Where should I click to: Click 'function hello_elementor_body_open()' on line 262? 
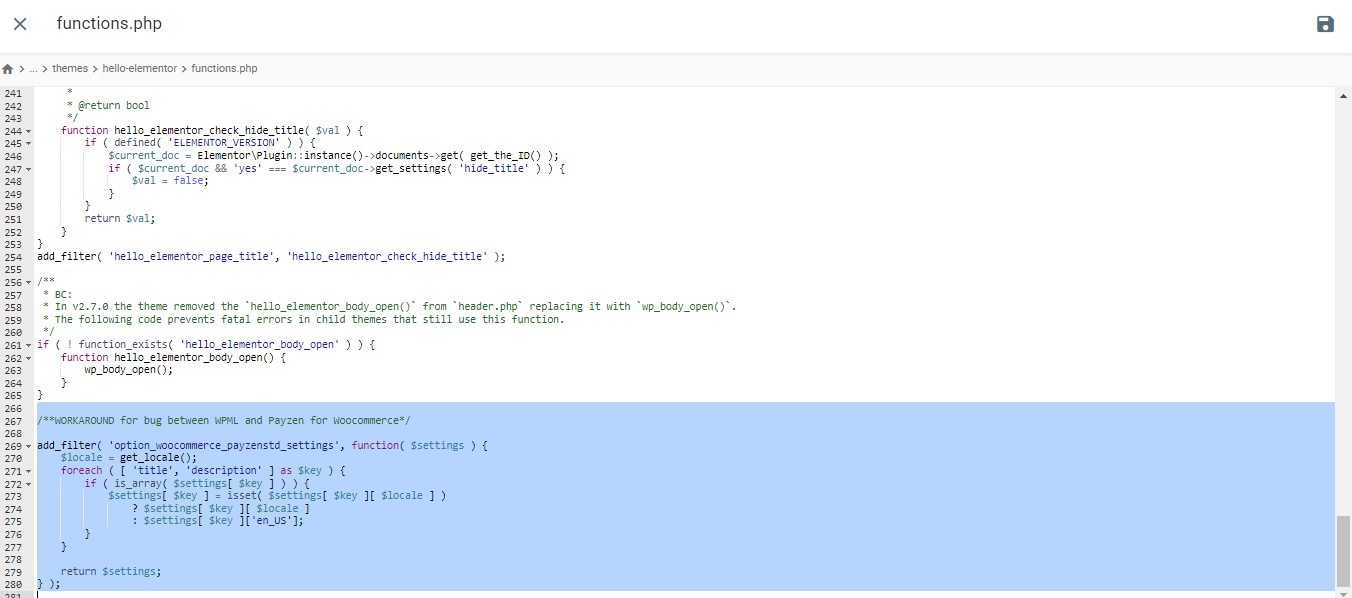tap(173, 357)
